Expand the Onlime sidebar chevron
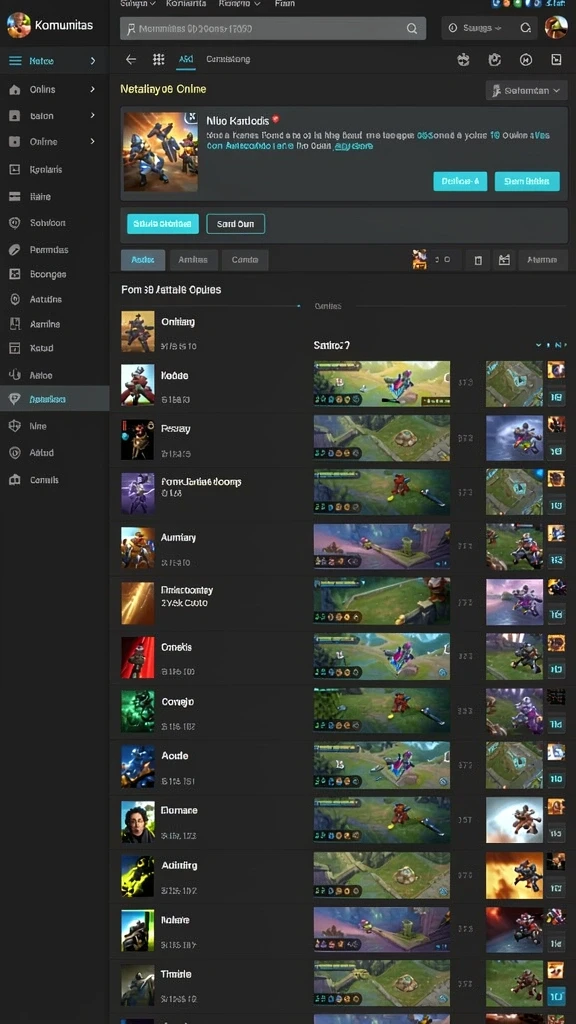 [x=93, y=141]
